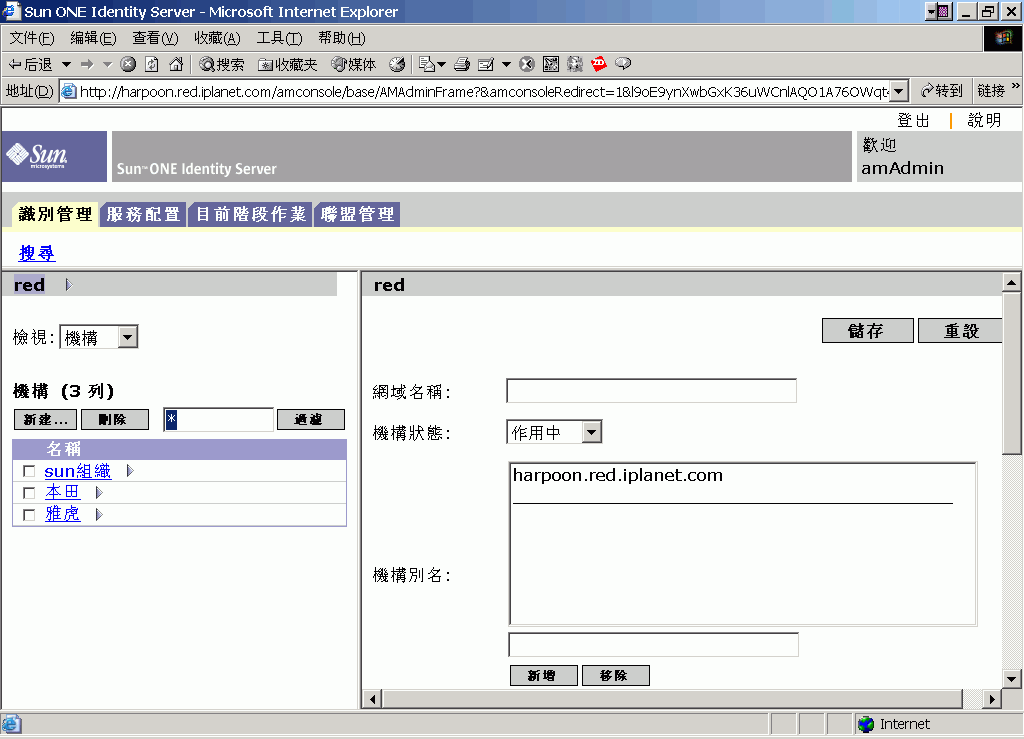Viewport: 1024px width, 739px height.
Task: Click the 重設 reset button
Action: coord(960,330)
